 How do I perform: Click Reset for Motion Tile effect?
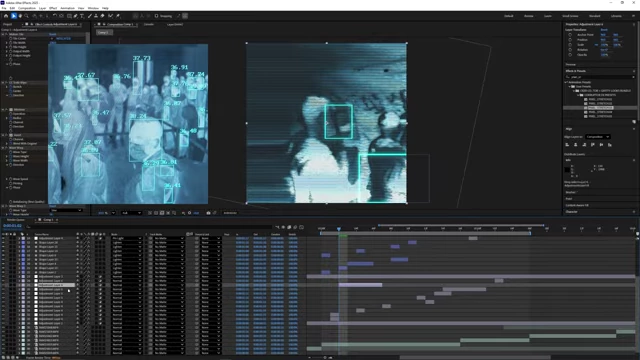coord(53,34)
